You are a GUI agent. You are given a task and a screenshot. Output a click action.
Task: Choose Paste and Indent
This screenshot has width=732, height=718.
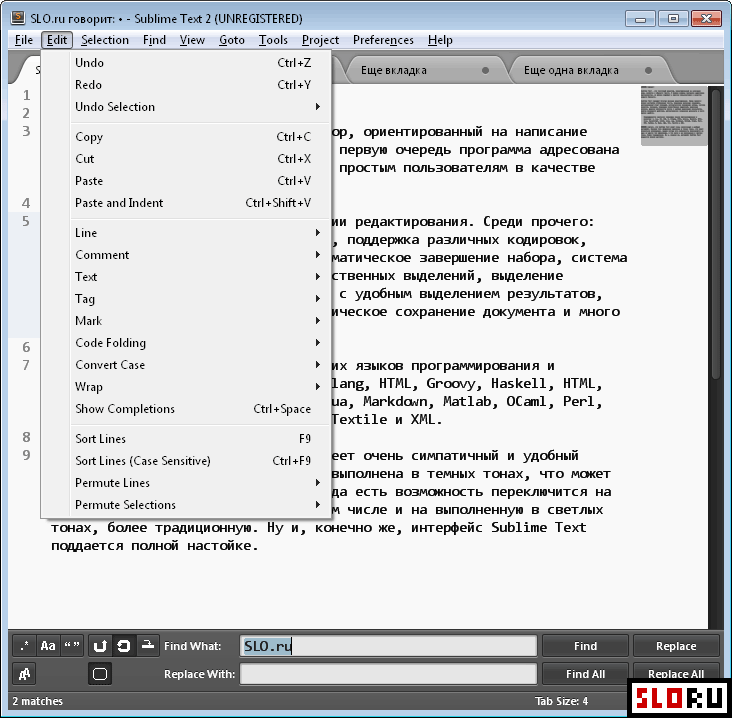point(186,203)
